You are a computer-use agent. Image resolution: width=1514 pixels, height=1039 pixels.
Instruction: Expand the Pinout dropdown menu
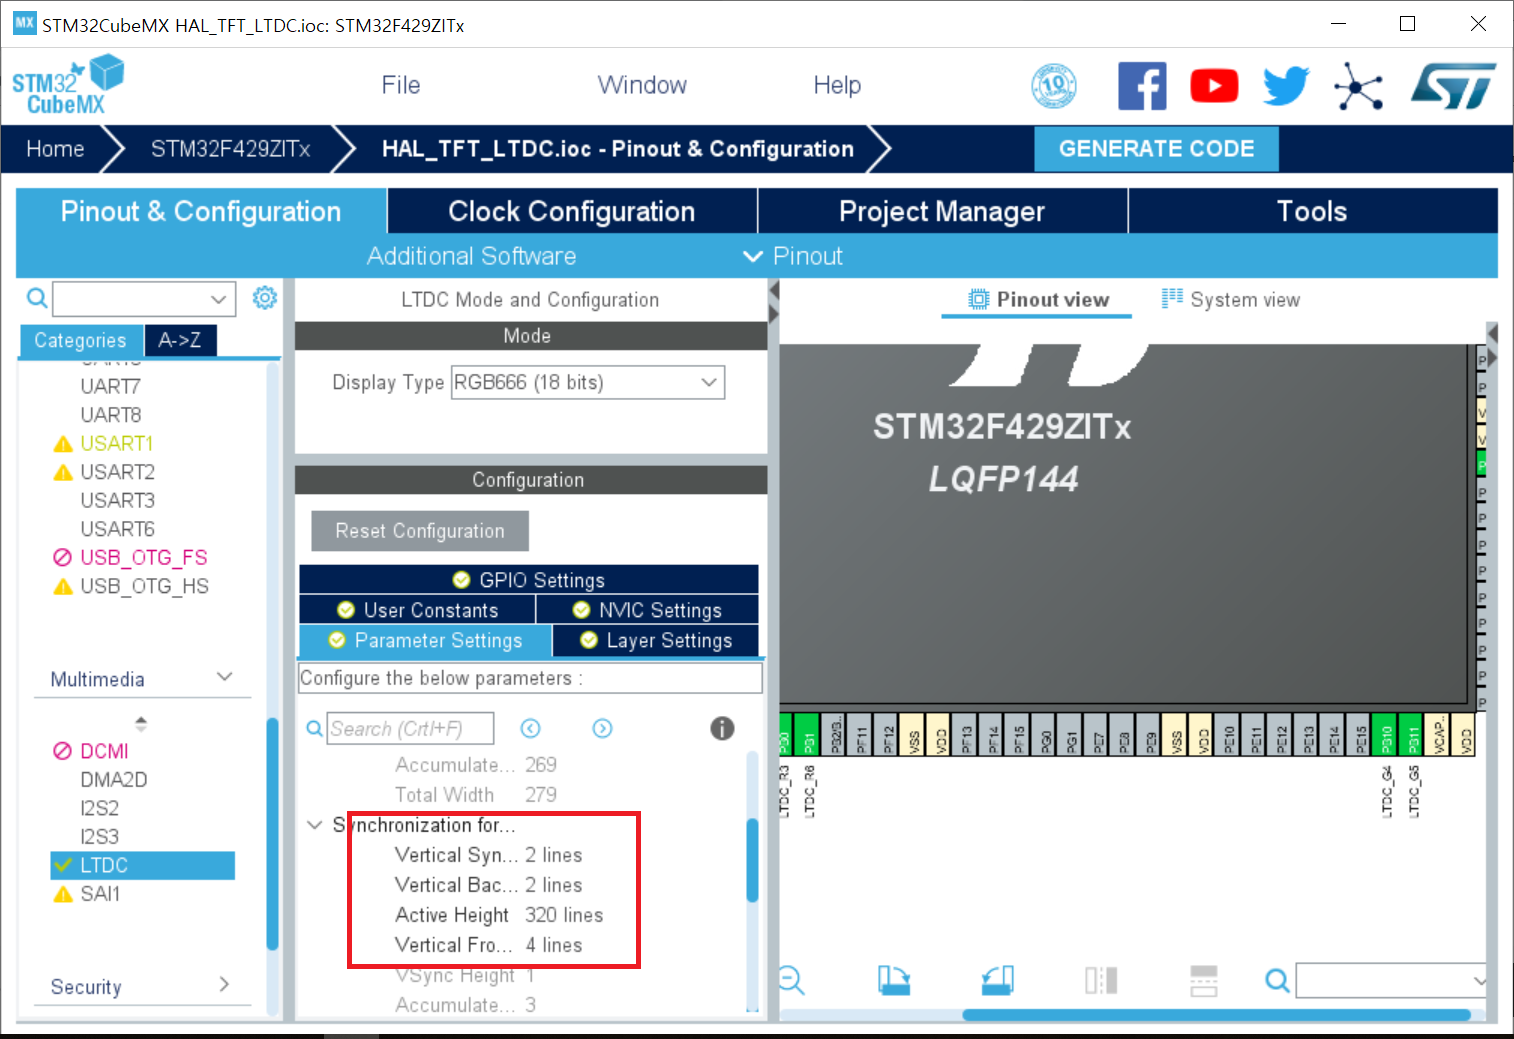click(794, 256)
